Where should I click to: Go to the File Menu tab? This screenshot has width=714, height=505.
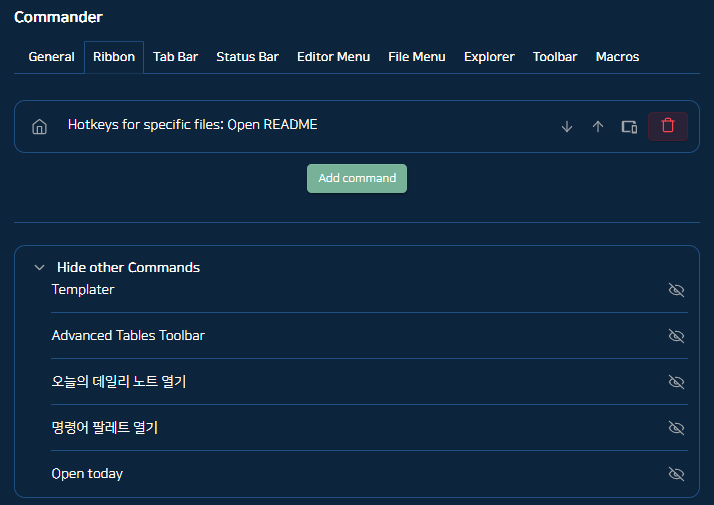point(417,57)
